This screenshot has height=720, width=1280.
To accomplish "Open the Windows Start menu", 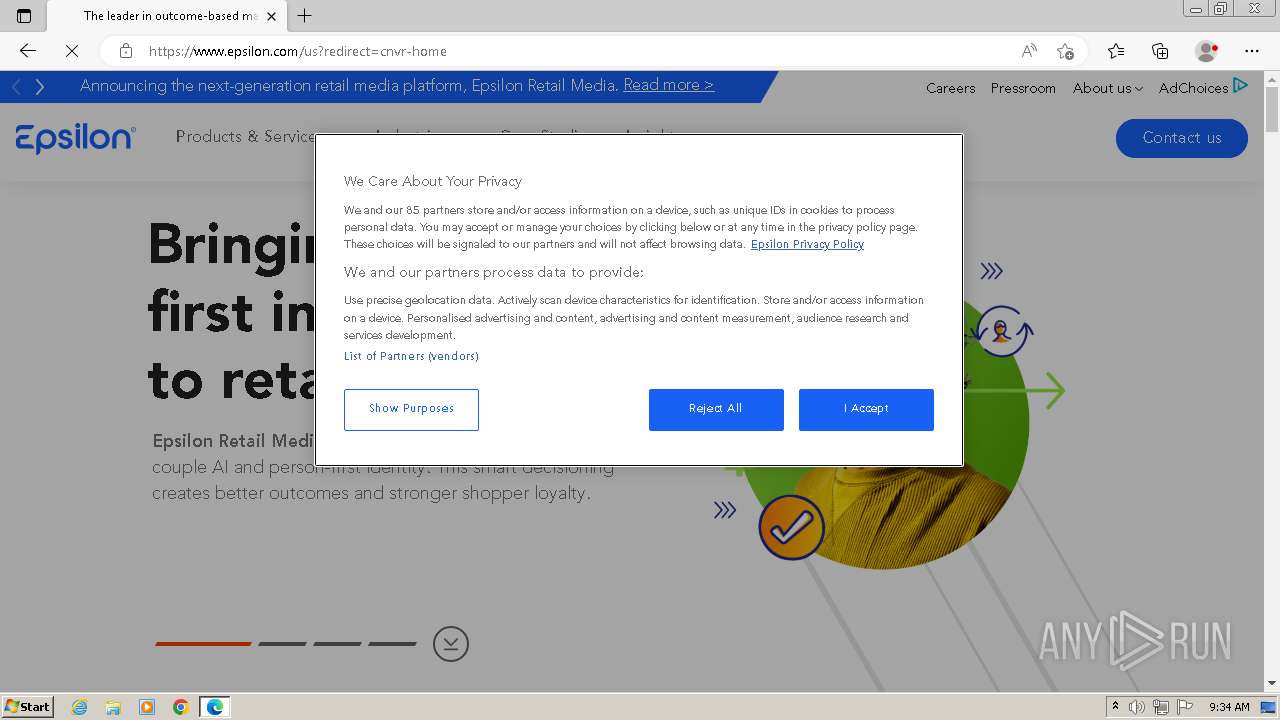I will (27, 706).
